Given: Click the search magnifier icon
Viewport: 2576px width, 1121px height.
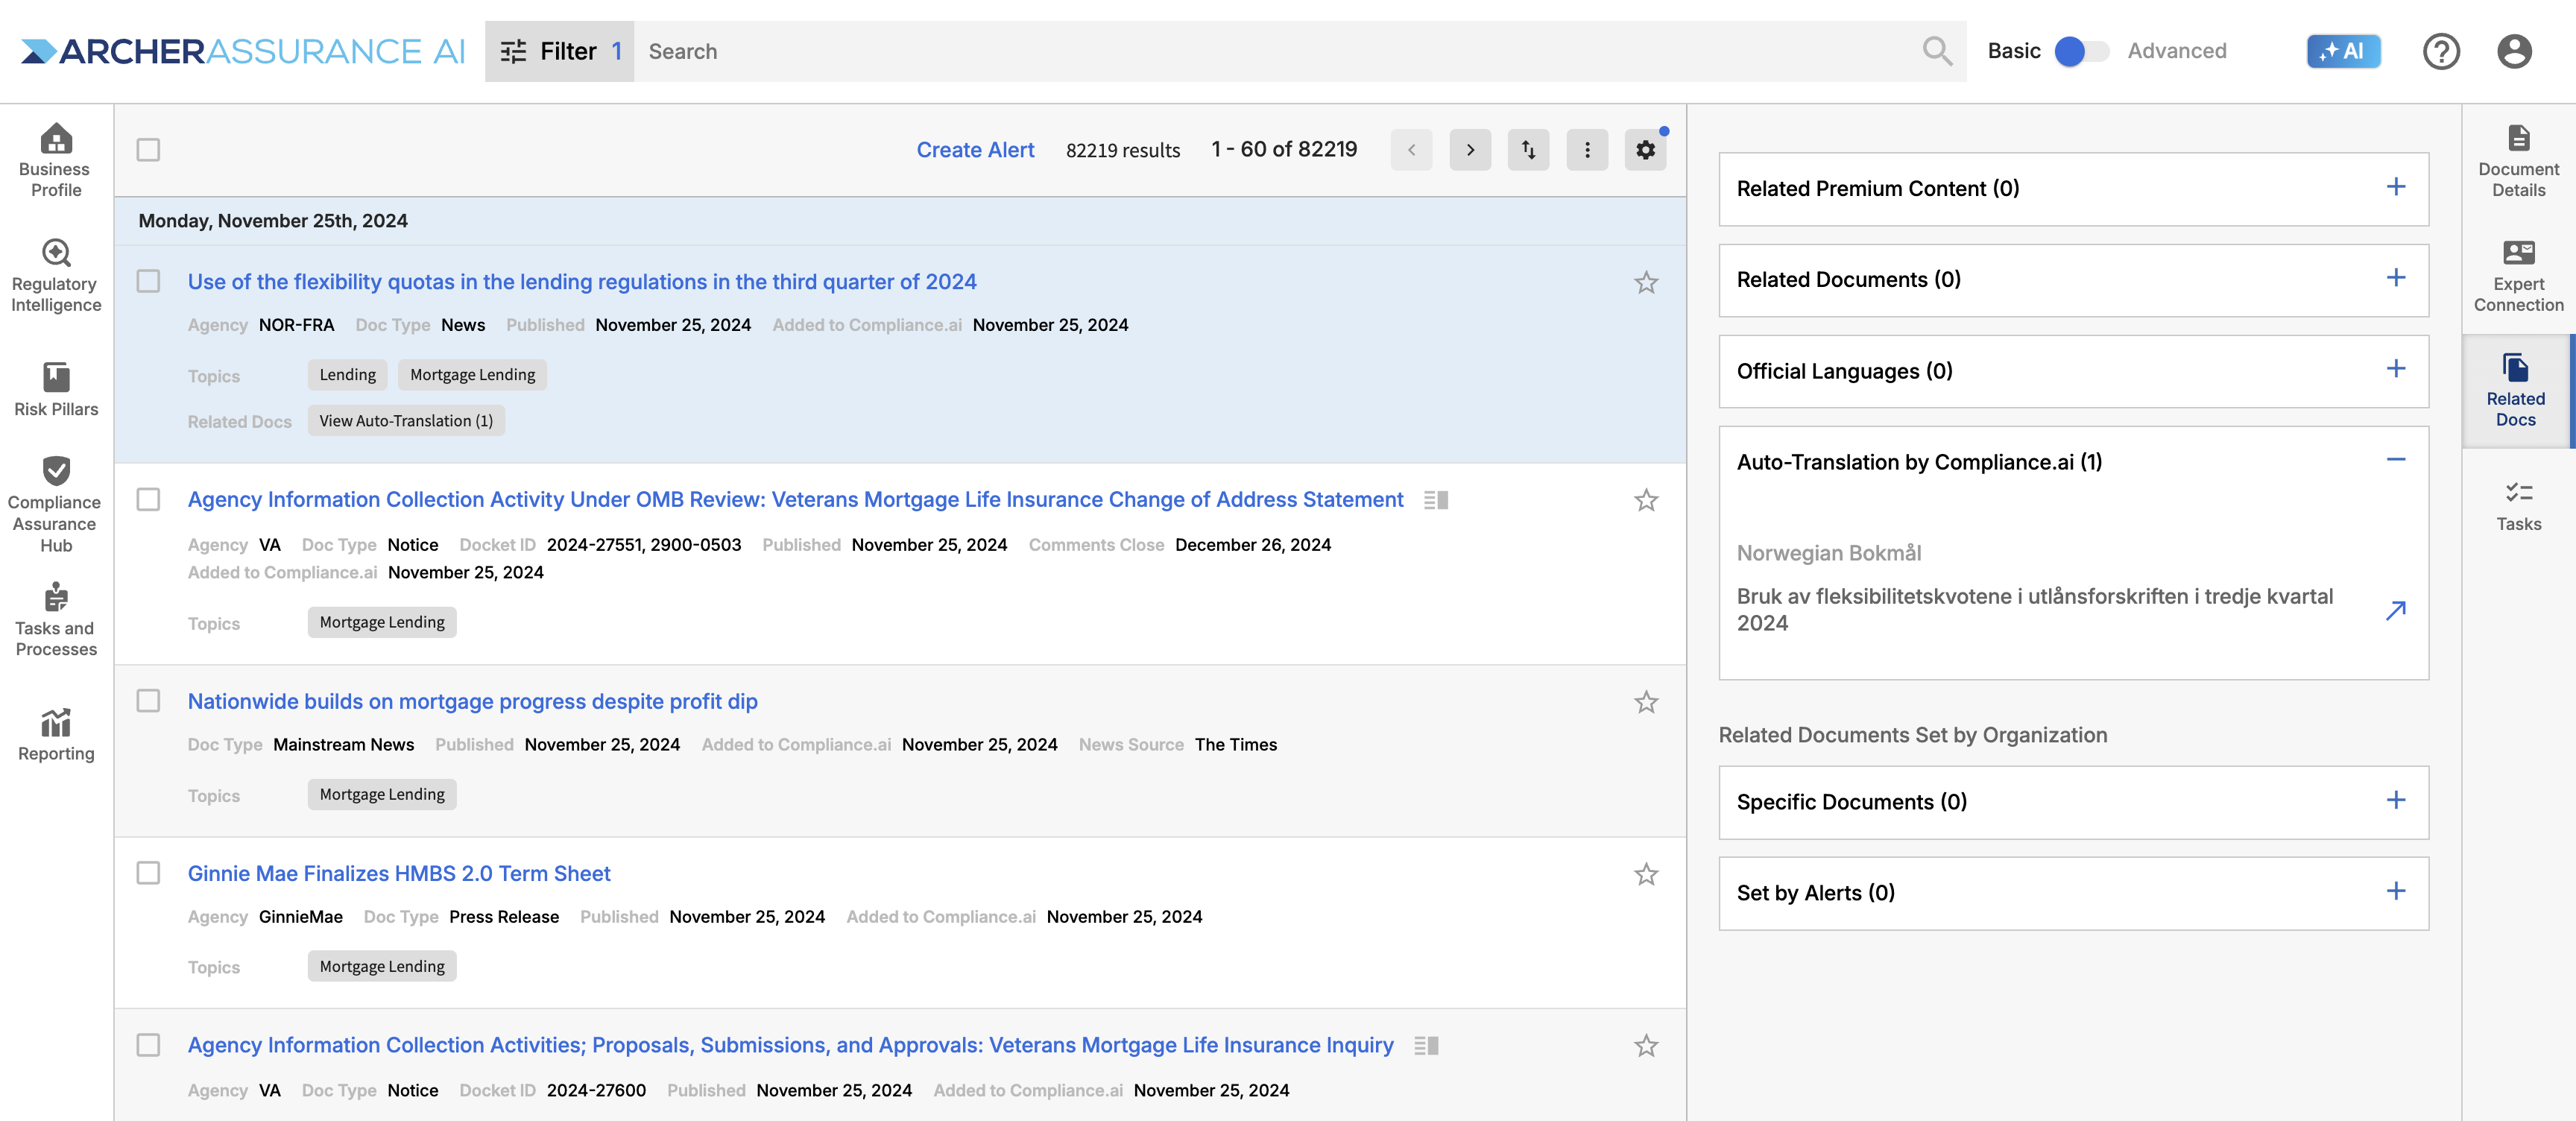Looking at the screenshot, I should (x=1937, y=51).
